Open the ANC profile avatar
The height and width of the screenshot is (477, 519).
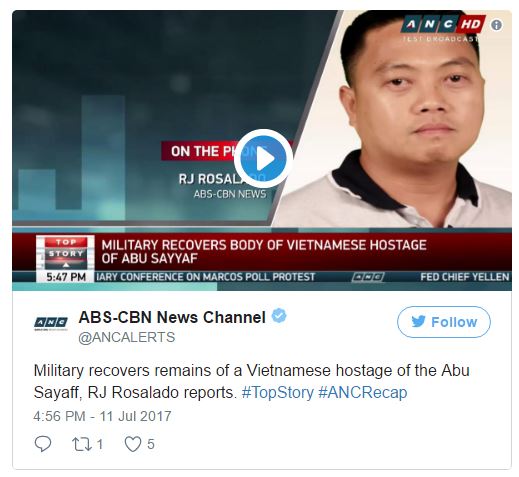tap(51, 323)
